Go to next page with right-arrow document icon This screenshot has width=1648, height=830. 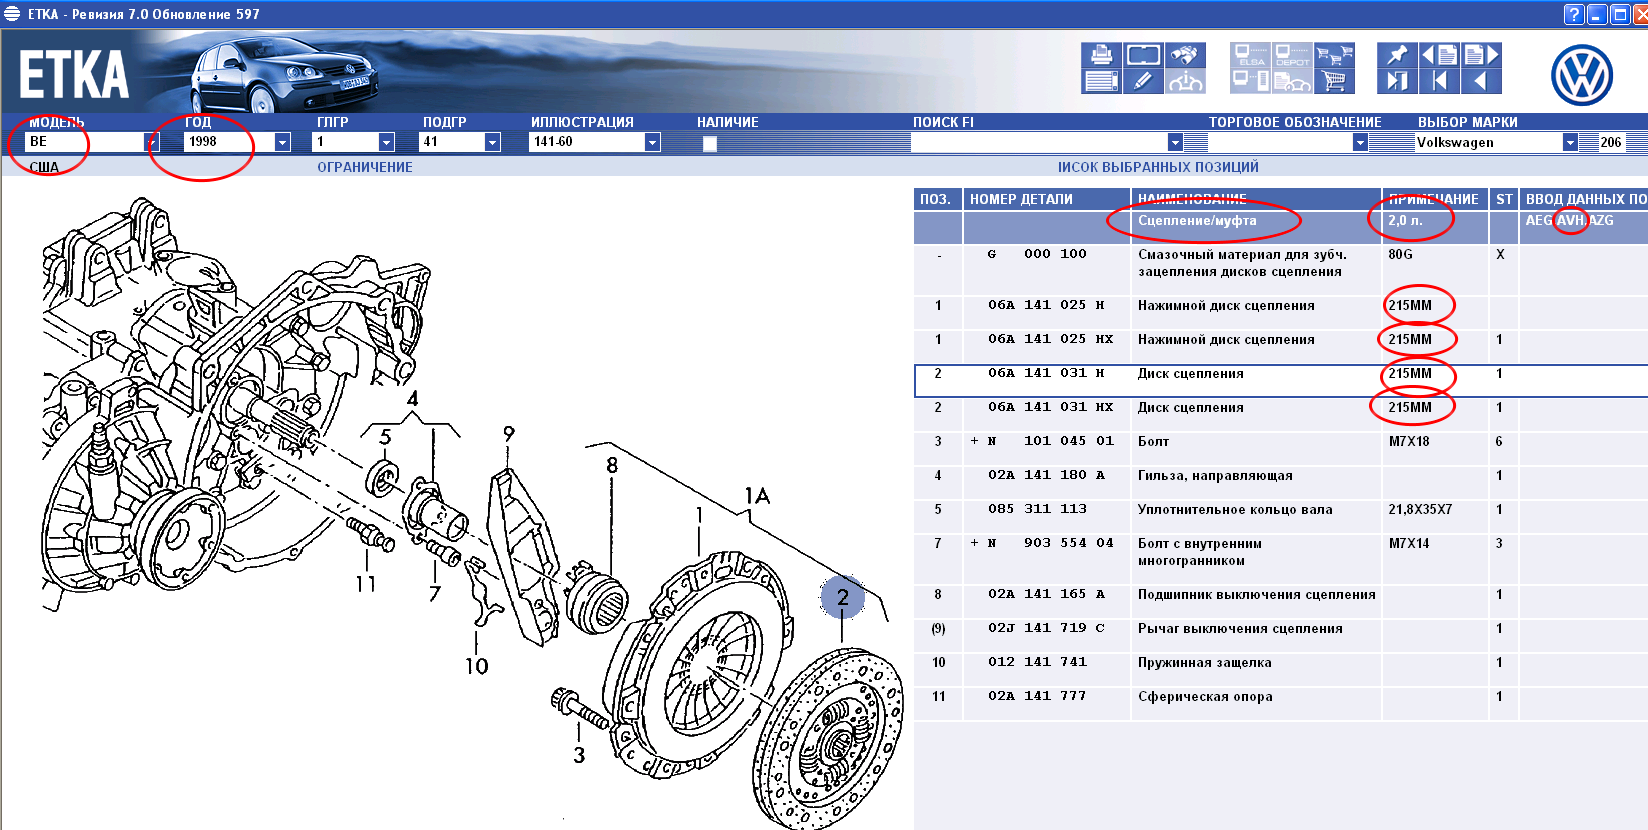[1481, 55]
